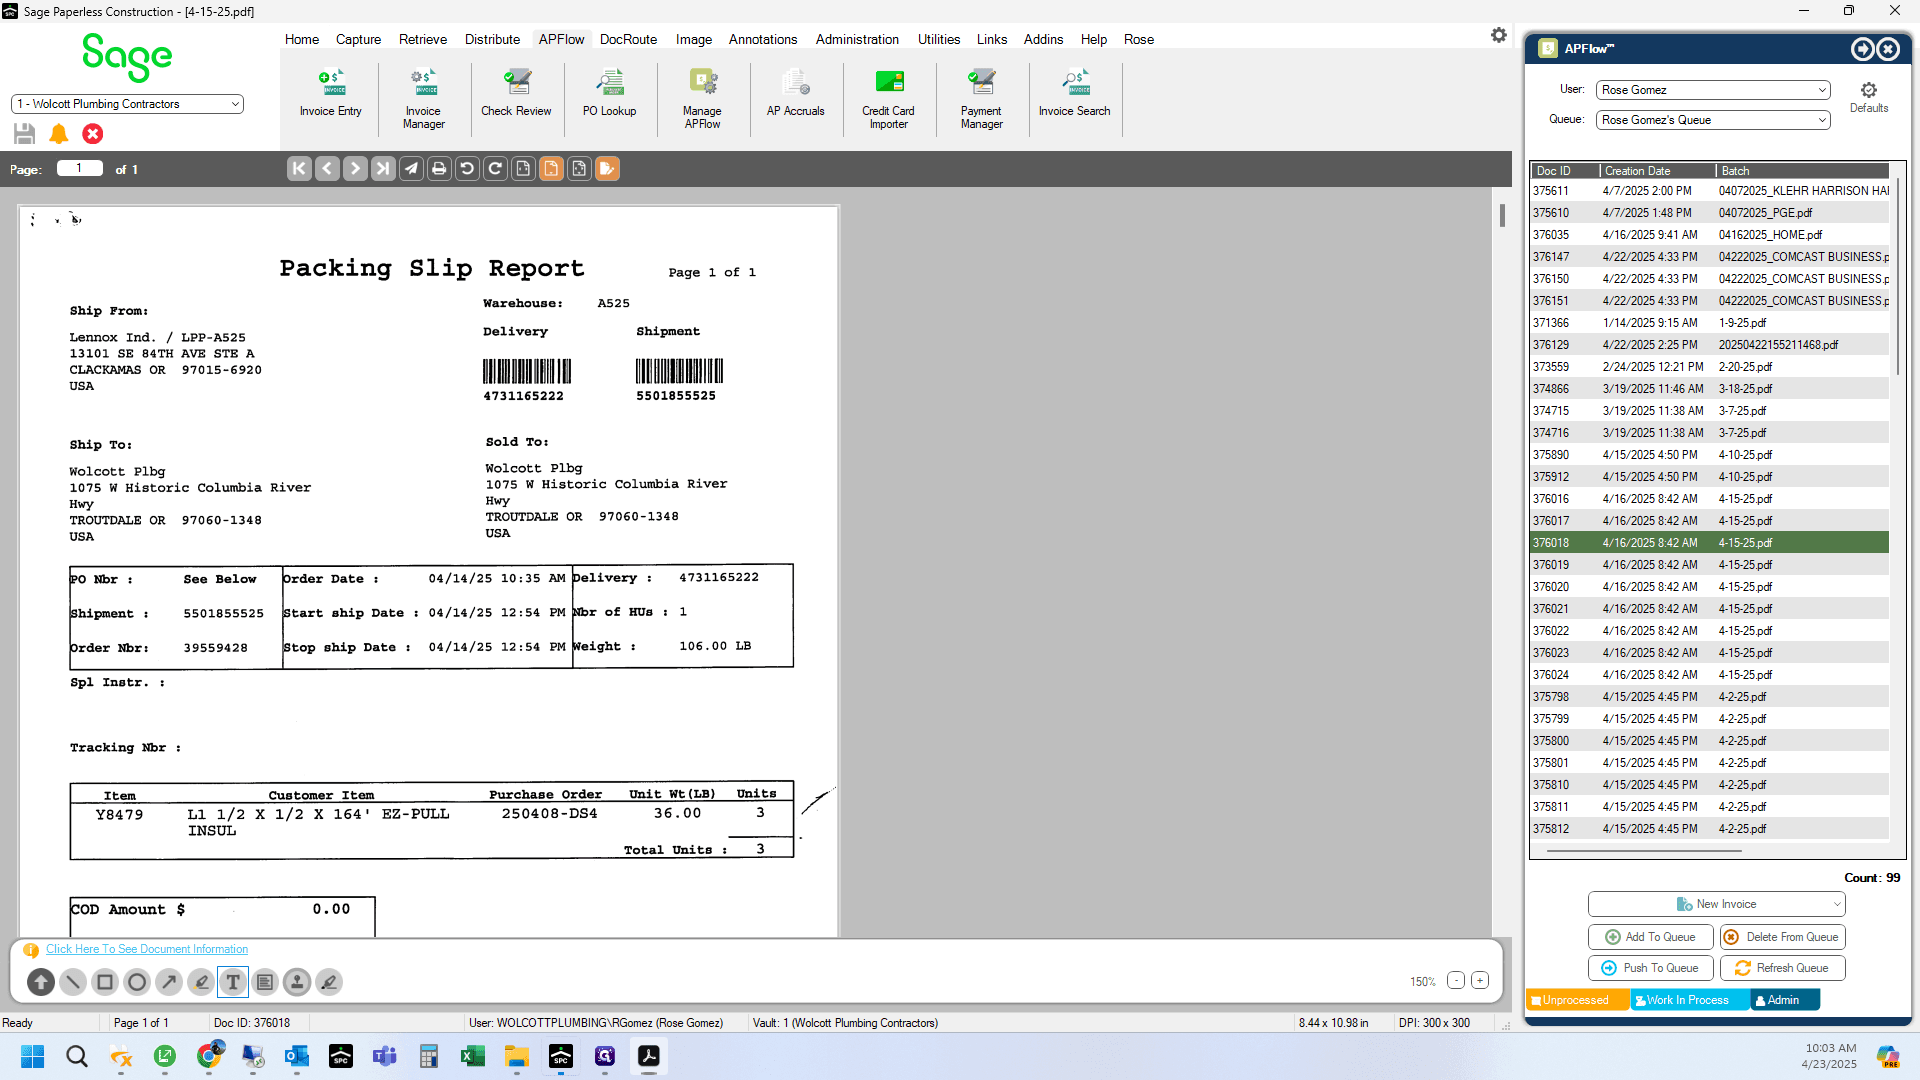This screenshot has width=1920, height=1080.
Task: Select the Line annotation tool
Action: click(73, 983)
